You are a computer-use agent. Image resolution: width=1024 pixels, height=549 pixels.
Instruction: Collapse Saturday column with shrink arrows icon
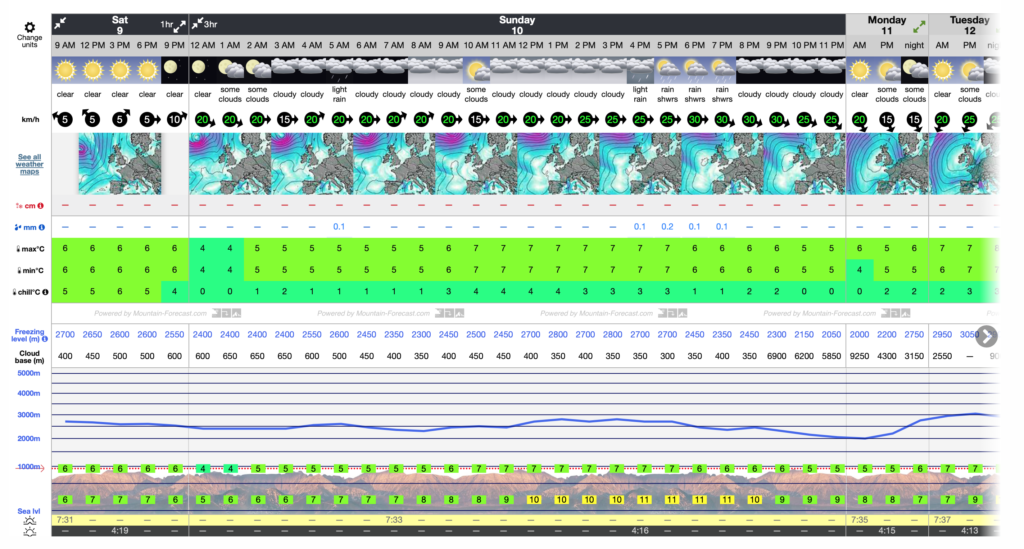pos(62,23)
